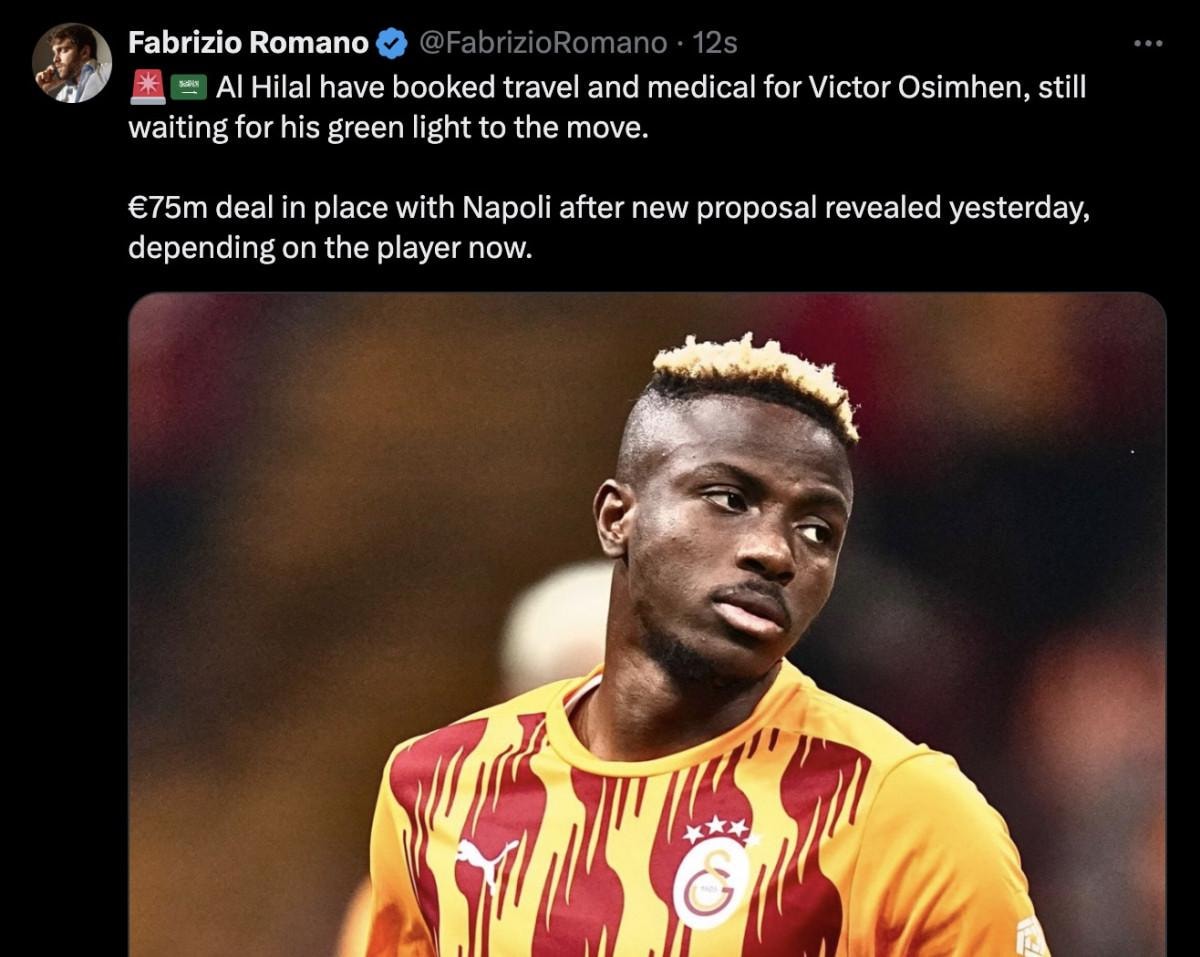
Task: Click the 12s timestamp
Action: tap(715, 42)
